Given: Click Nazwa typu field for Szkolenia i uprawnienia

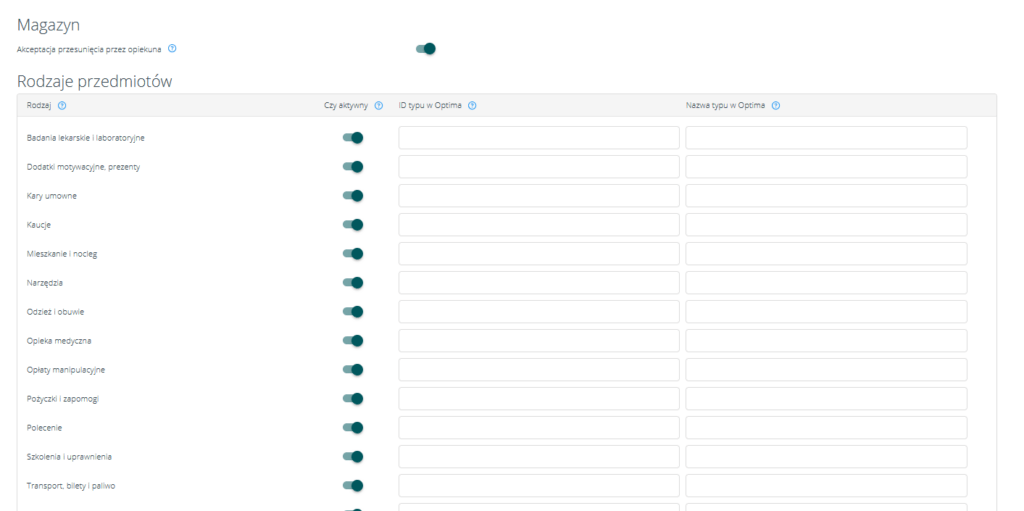Looking at the screenshot, I should pyautogui.click(x=826, y=457).
